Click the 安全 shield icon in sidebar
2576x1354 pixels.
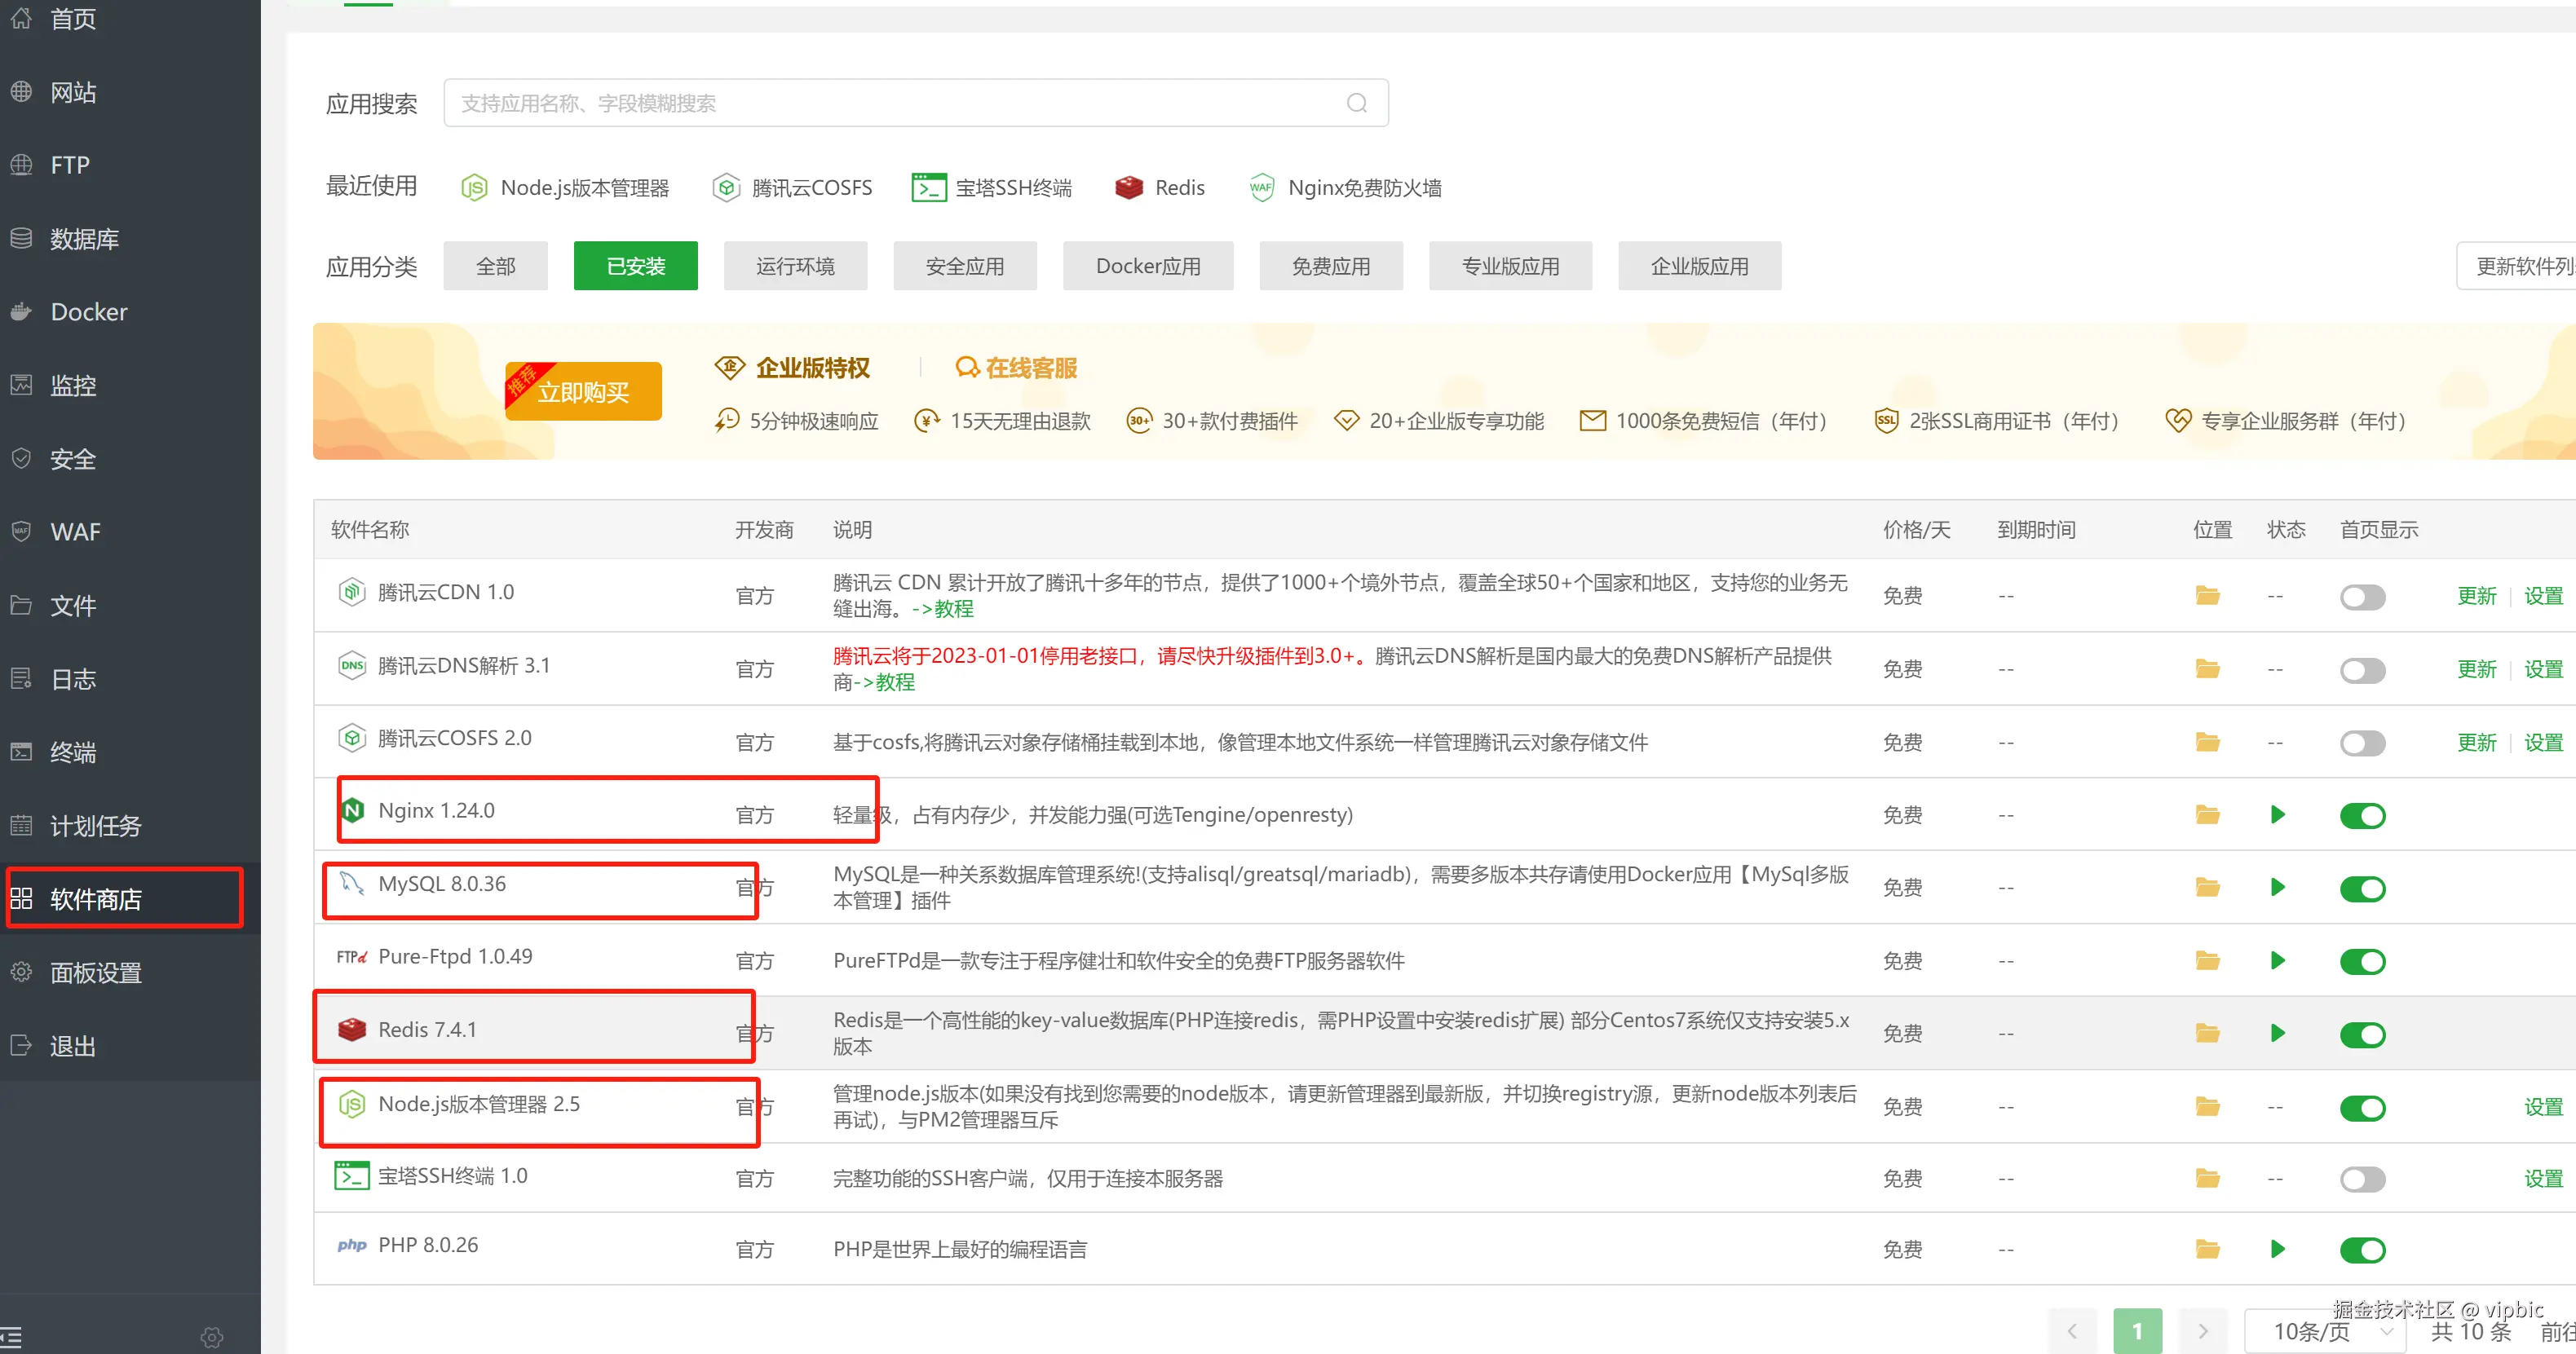point(21,459)
